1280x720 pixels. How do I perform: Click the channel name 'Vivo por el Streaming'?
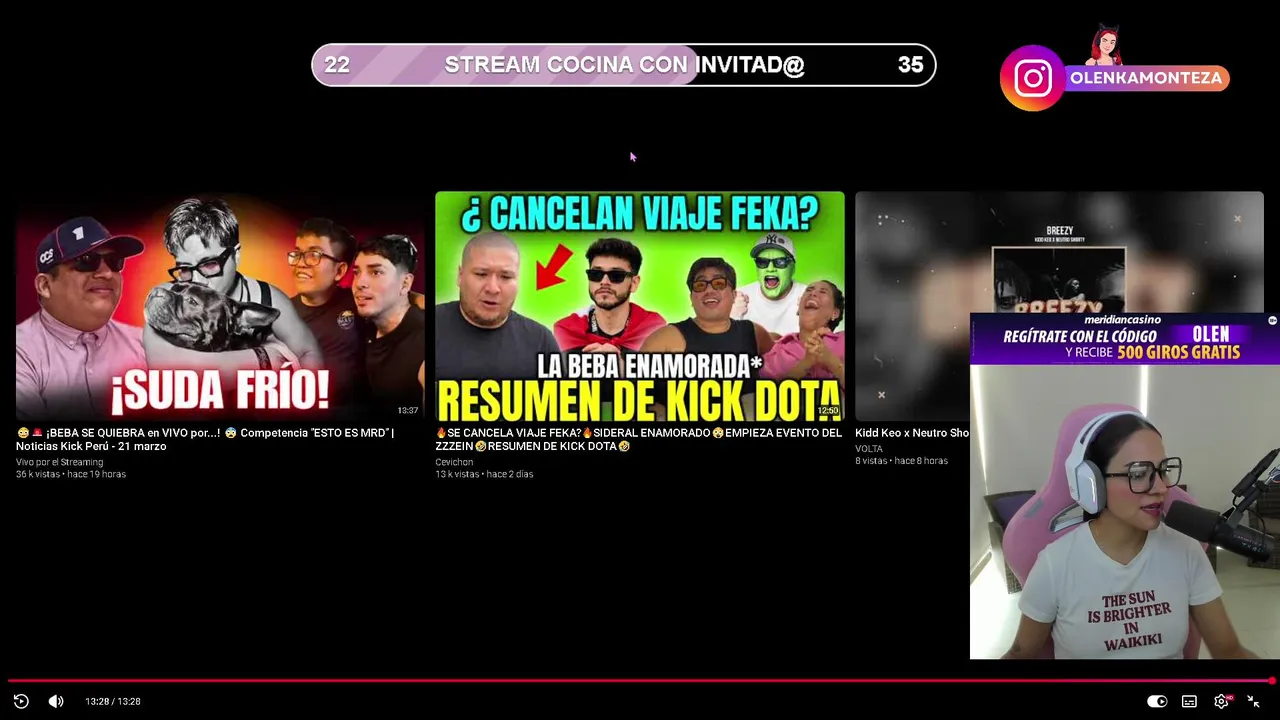[59, 462]
